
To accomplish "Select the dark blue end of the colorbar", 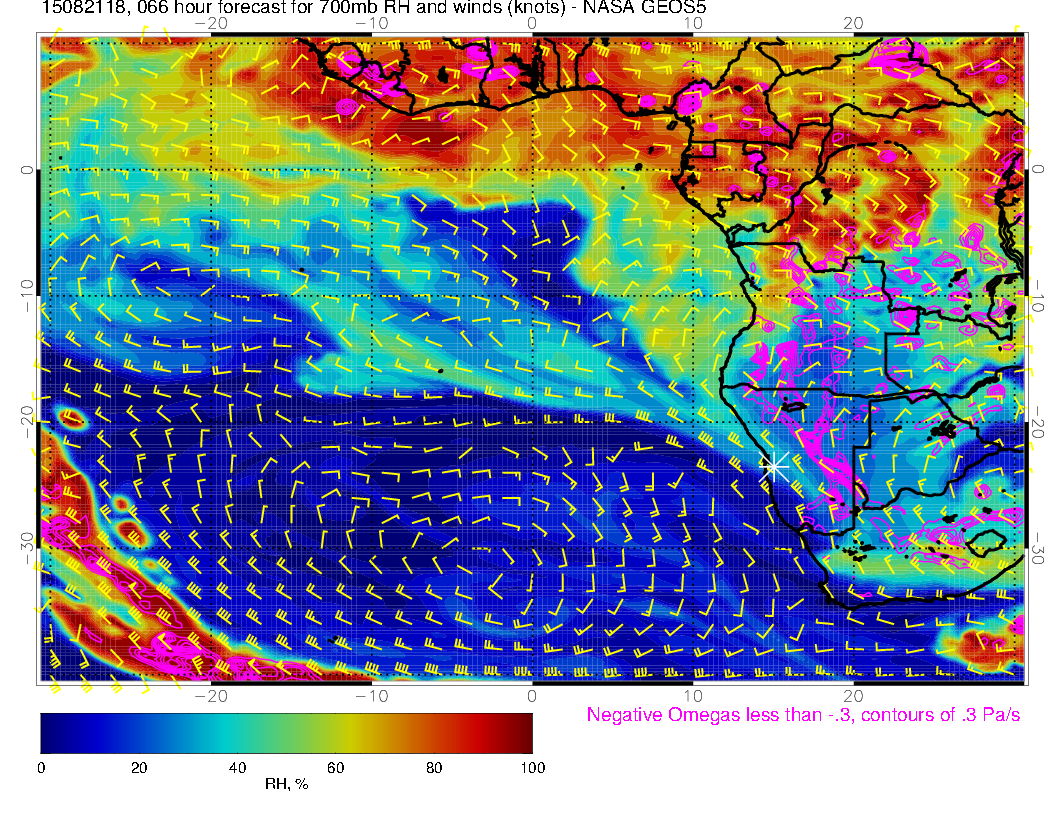I will pyautogui.click(x=52, y=732).
